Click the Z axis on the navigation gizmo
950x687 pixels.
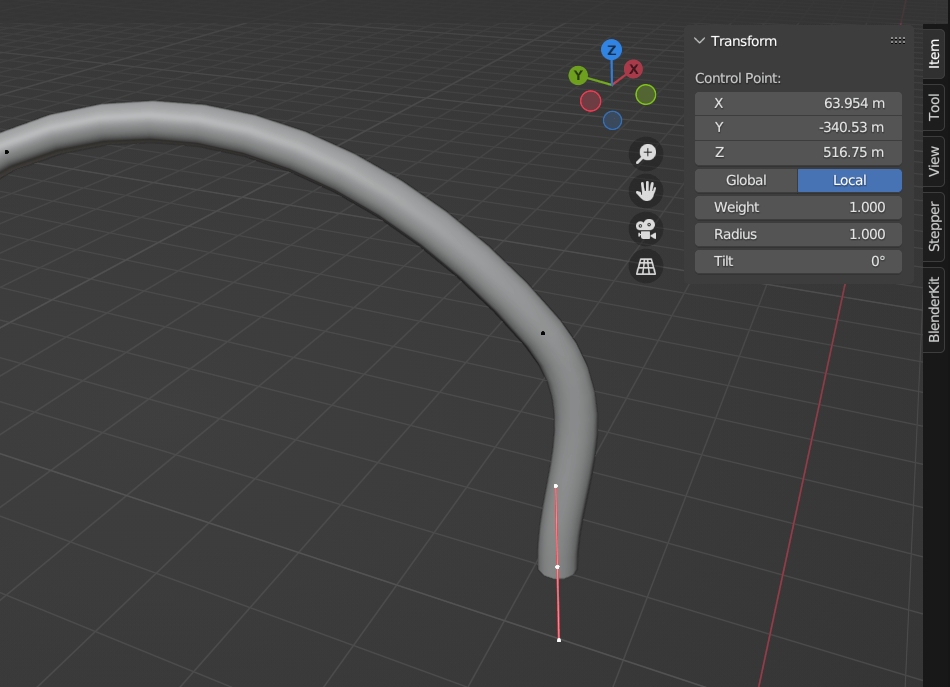(613, 47)
